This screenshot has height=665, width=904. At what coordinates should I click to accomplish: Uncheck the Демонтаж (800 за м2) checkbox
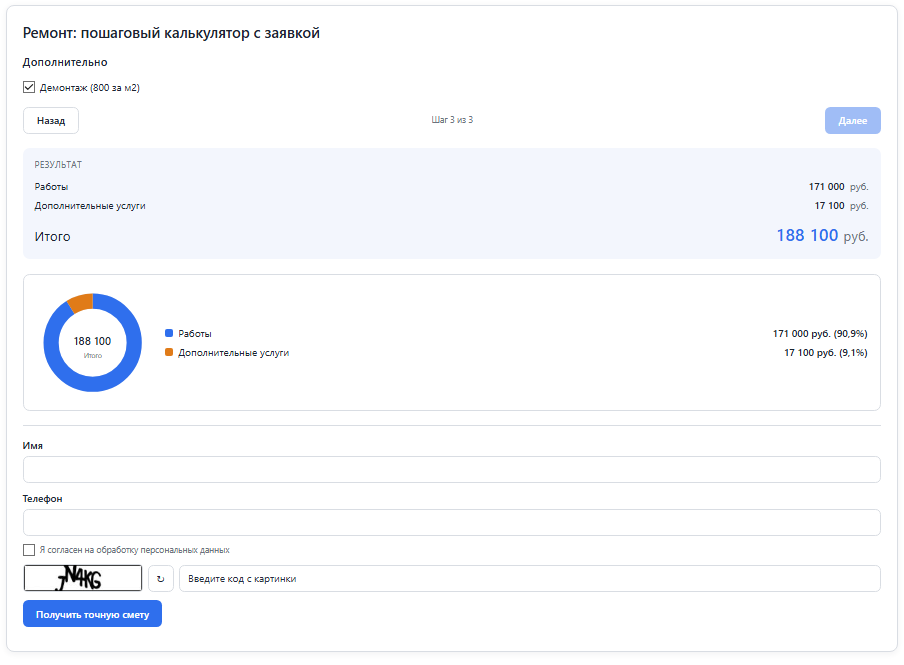pyautogui.click(x=29, y=87)
